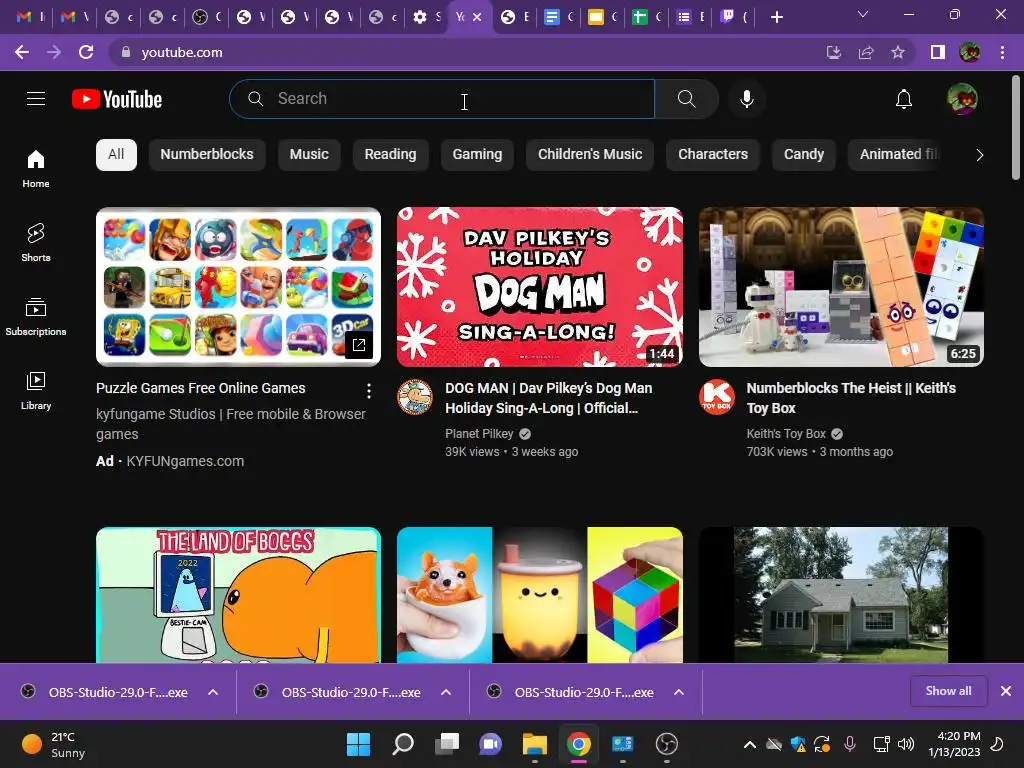Close the active YouTube browser tab

coord(477,17)
